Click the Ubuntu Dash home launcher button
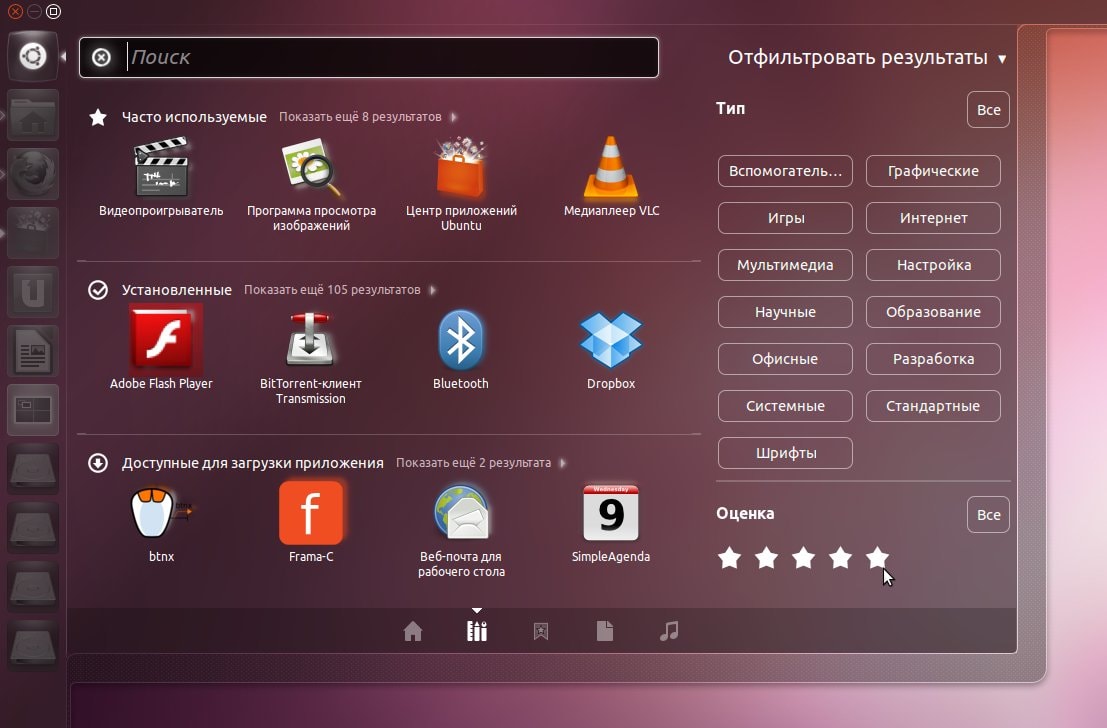This screenshot has height=728, width=1107. pos(33,56)
